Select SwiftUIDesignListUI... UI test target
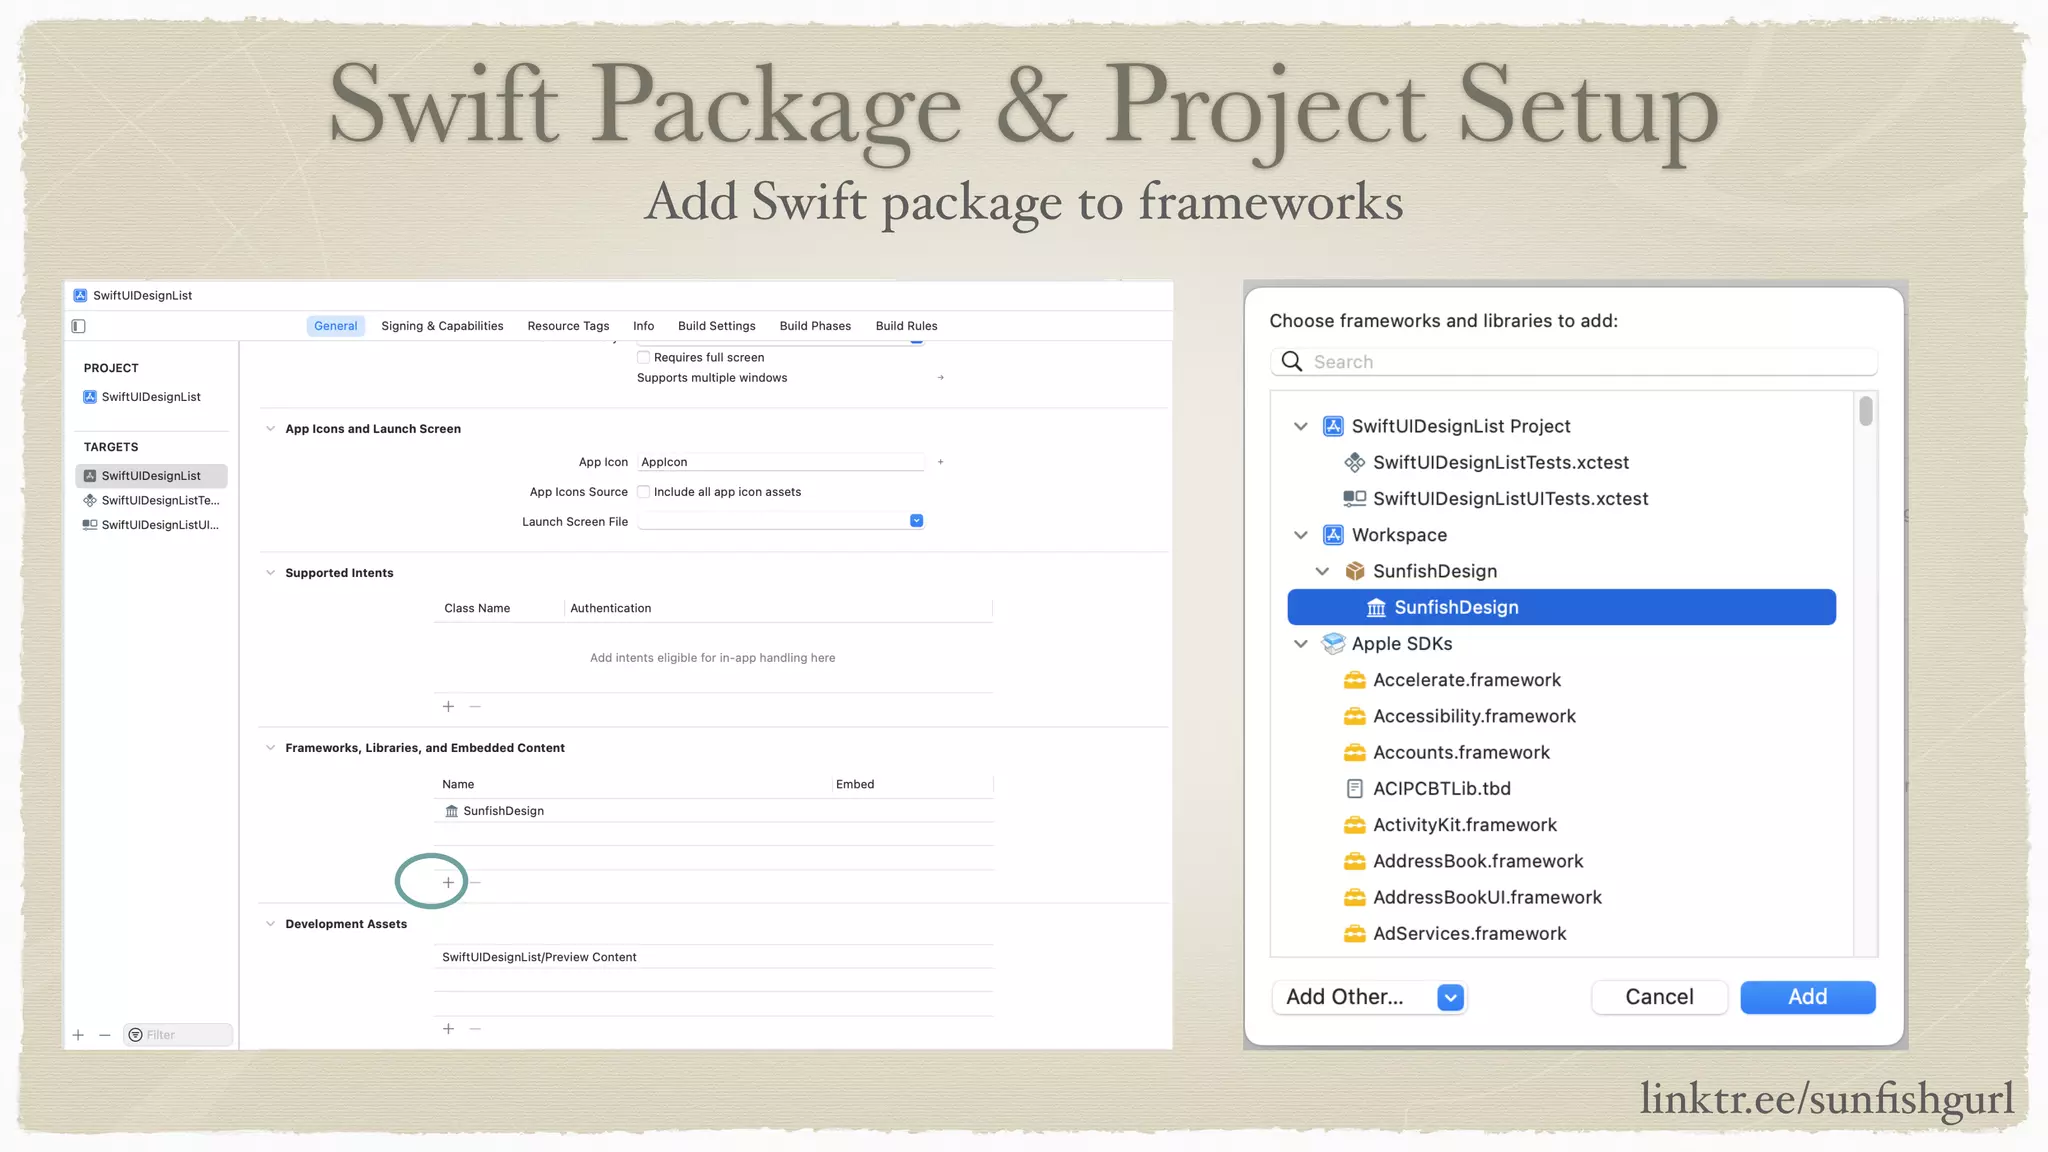Viewport: 2048px width, 1152px height. point(151,525)
